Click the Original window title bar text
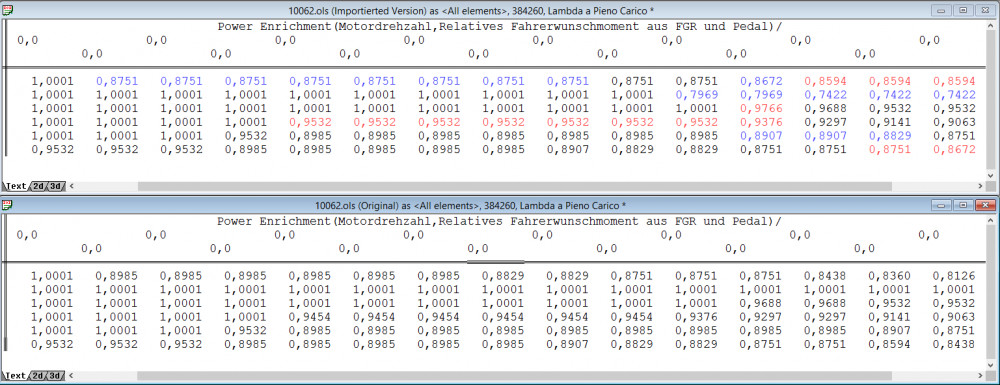The width and height of the screenshot is (1000, 385). click(x=471, y=205)
